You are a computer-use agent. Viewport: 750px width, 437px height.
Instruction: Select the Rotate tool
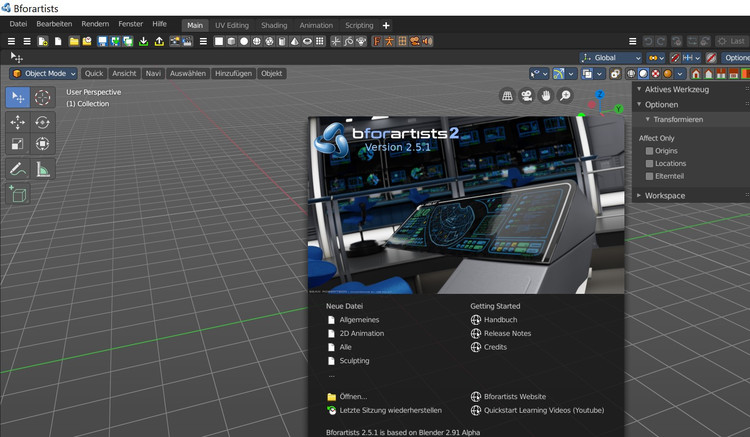(x=42, y=122)
